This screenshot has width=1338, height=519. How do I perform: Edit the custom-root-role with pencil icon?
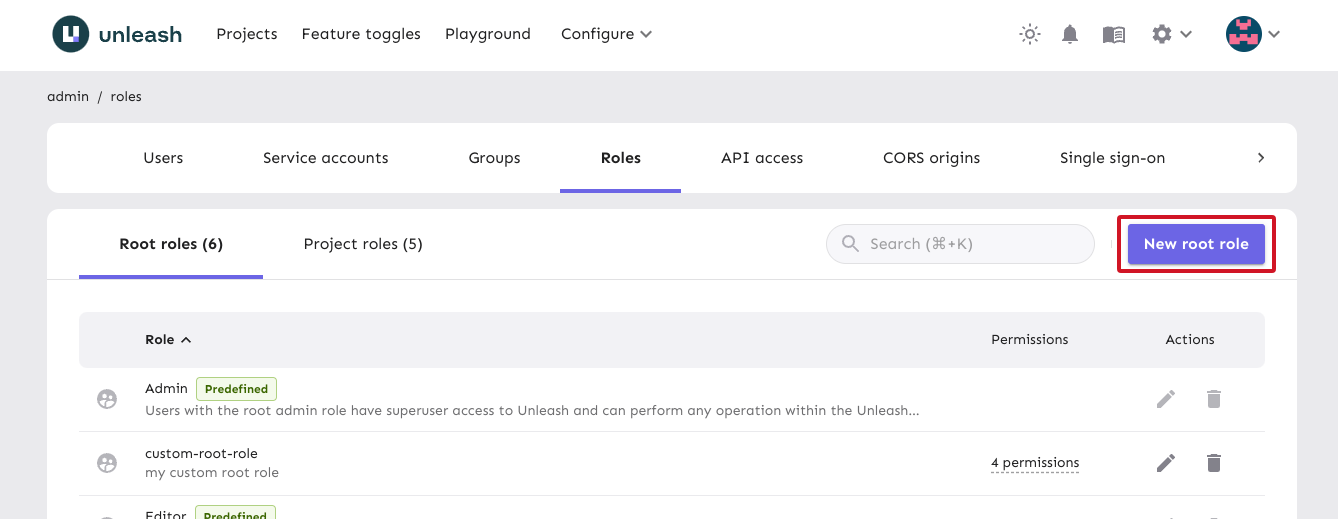pyautogui.click(x=1166, y=463)
